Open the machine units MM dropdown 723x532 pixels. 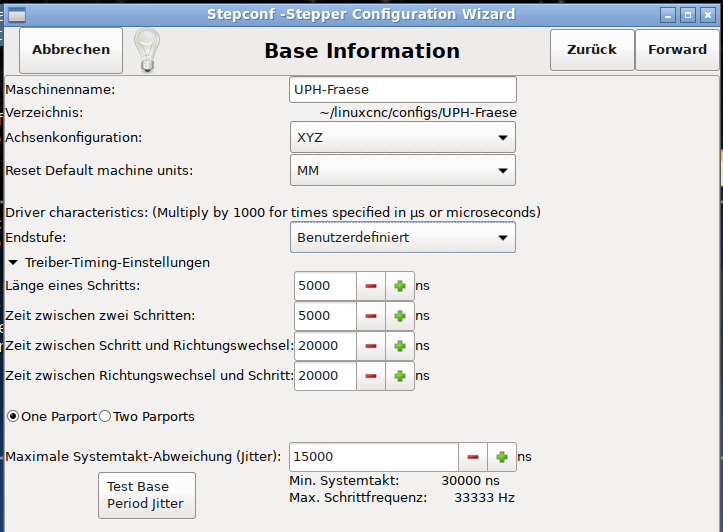(402, 170)
